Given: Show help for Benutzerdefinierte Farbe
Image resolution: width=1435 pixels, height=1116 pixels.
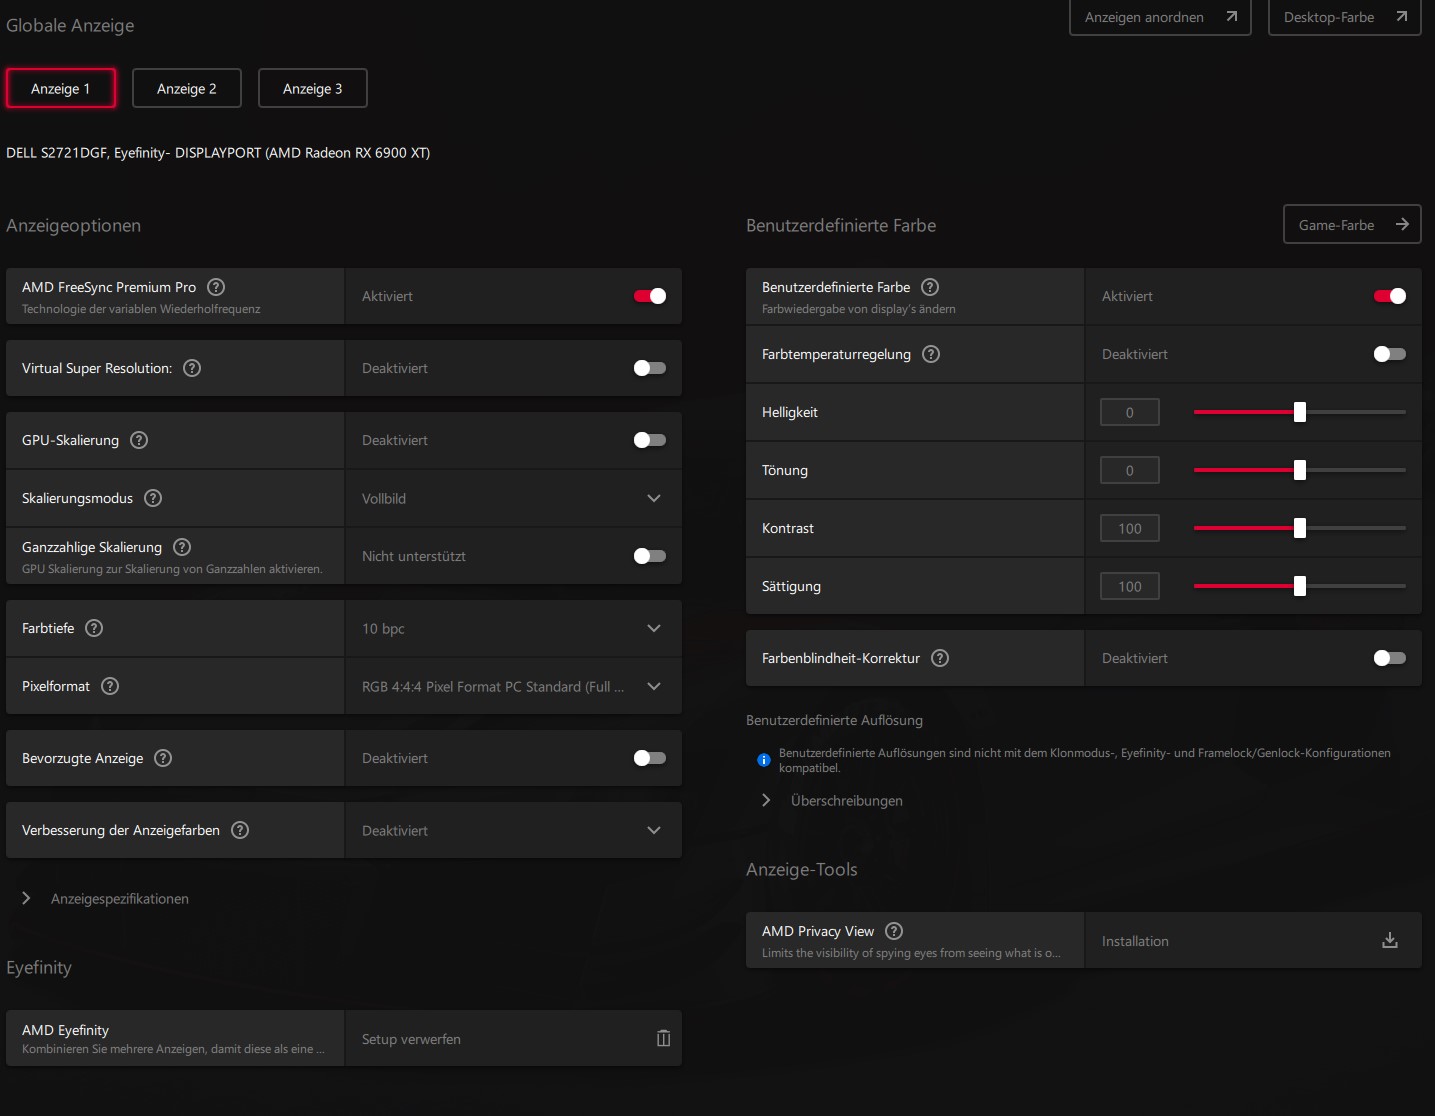Looking at the screenshot, I should pyautogui.click(x=930, y=287).
